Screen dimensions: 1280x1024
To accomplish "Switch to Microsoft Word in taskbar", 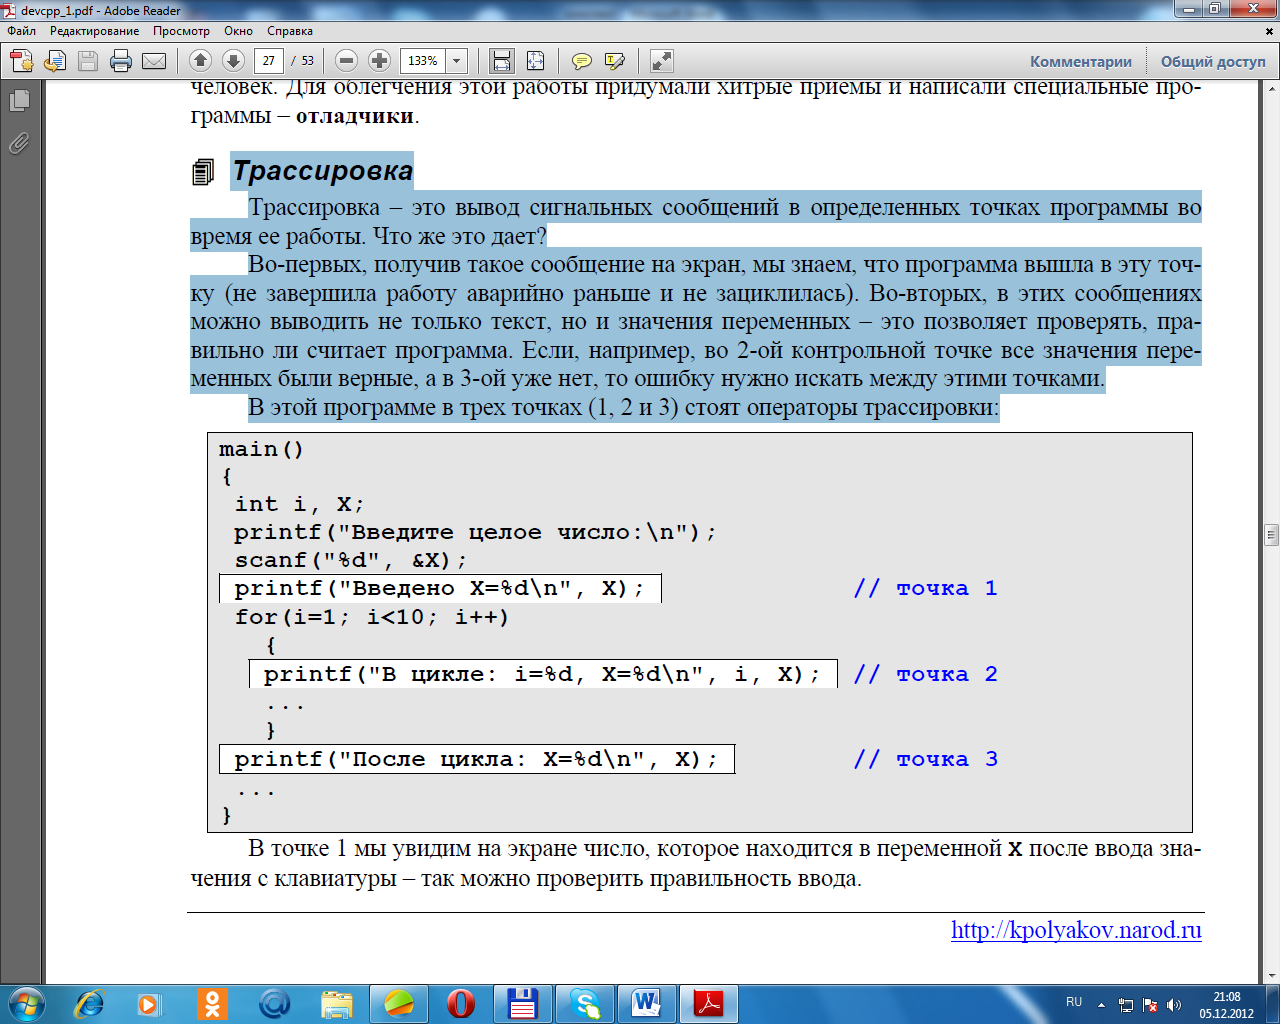I will click(x=647, y=1003).
